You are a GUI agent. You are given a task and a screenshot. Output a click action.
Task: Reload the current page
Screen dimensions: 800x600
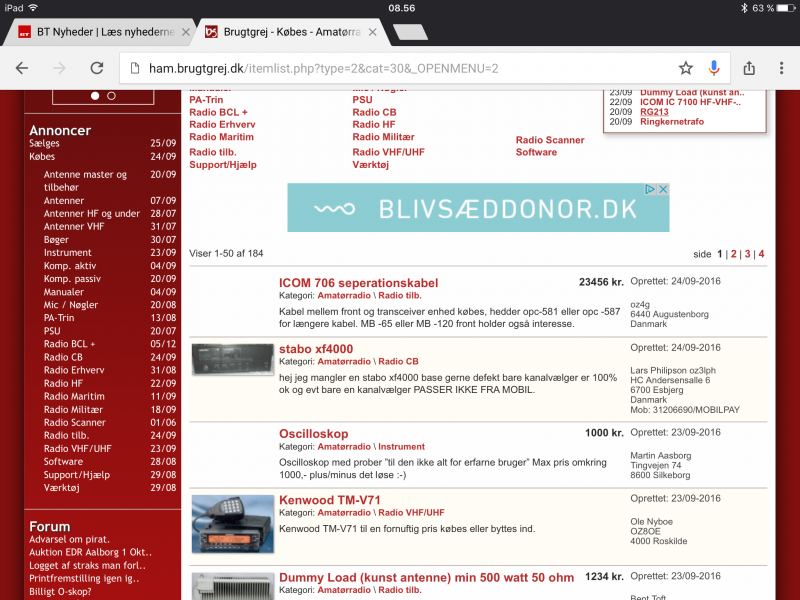coord(97,68)
